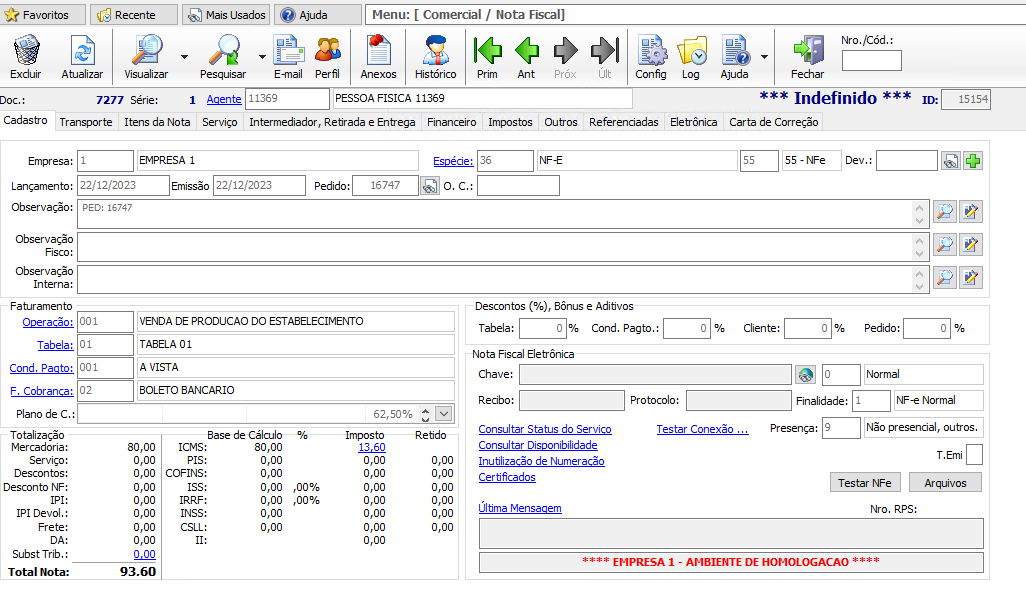Click magnifier icon for Observação Interna

(x=945, y=278)
